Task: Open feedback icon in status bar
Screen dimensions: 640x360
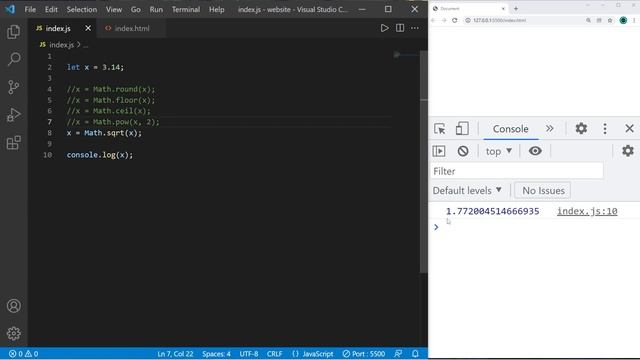Action: coord(398,354)
